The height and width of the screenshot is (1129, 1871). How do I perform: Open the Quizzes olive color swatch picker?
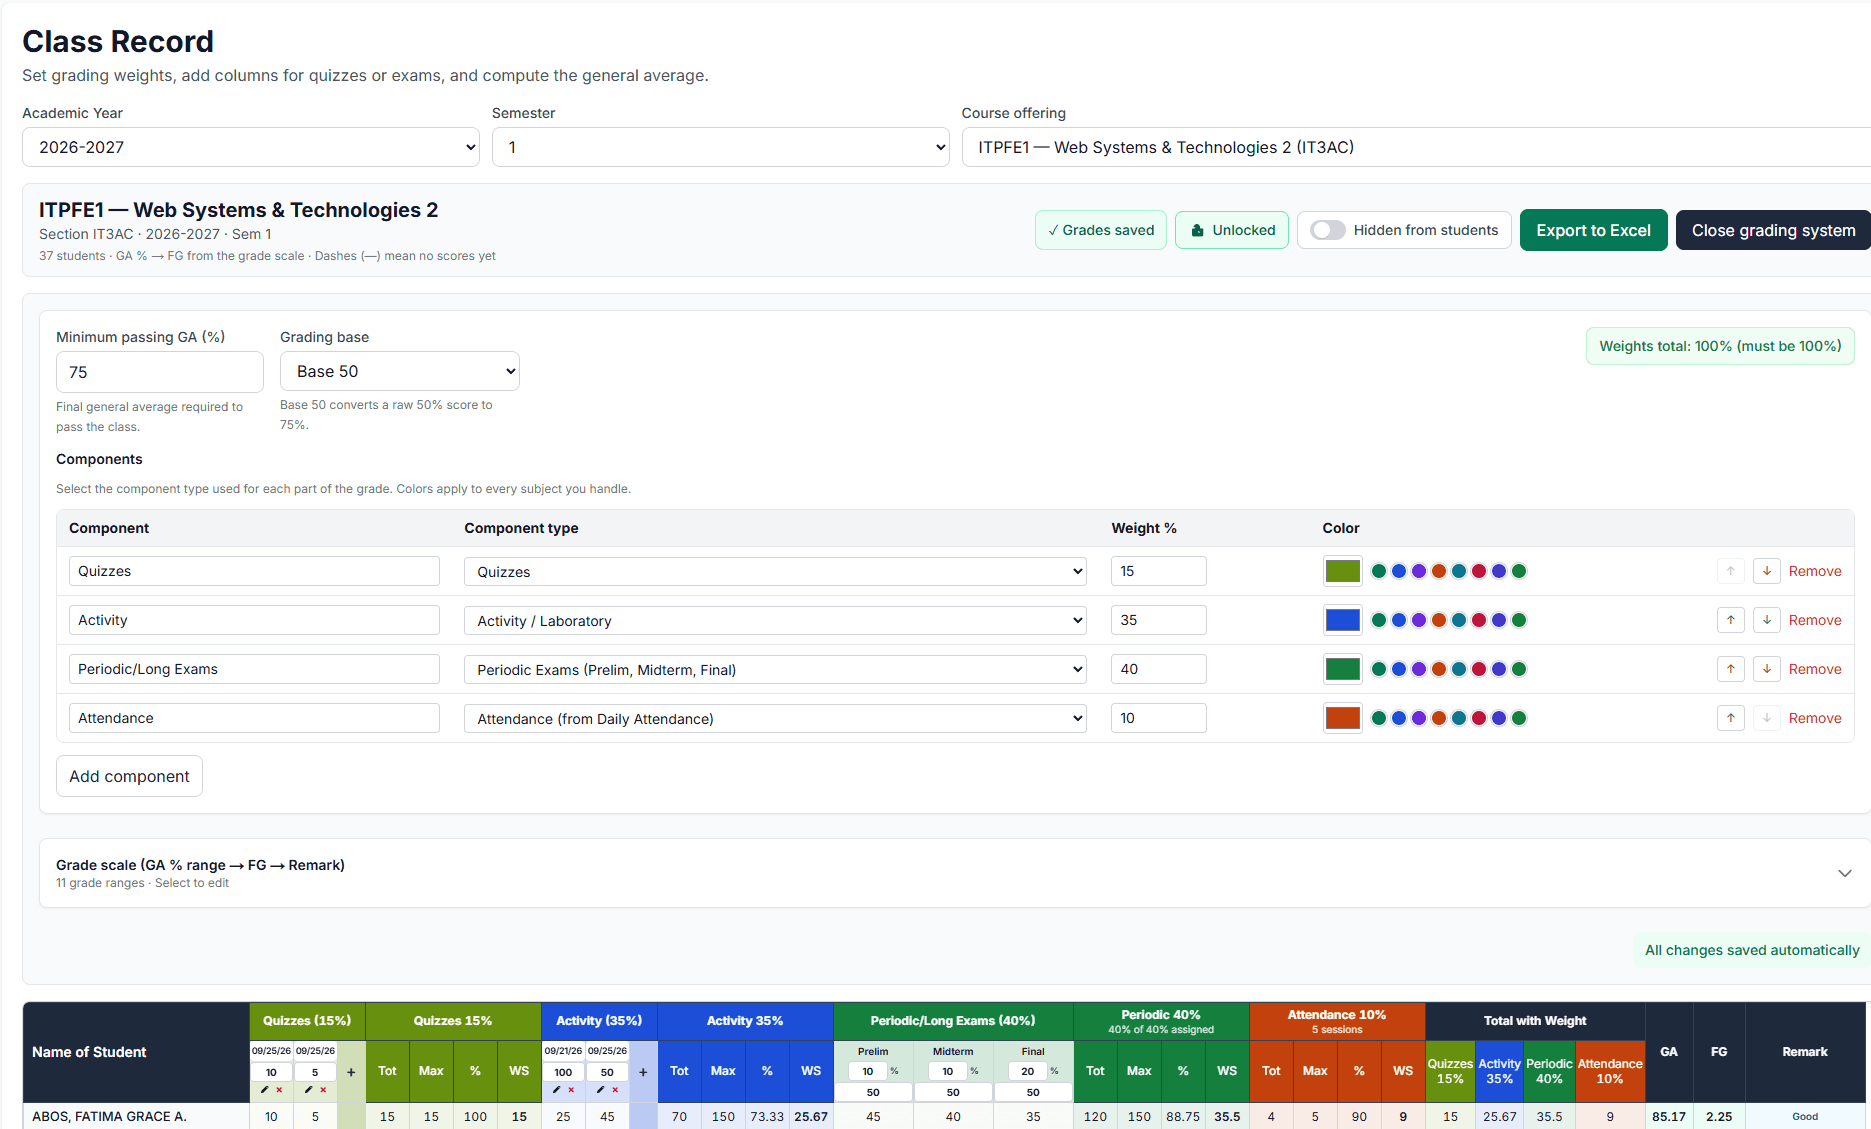1342,571
